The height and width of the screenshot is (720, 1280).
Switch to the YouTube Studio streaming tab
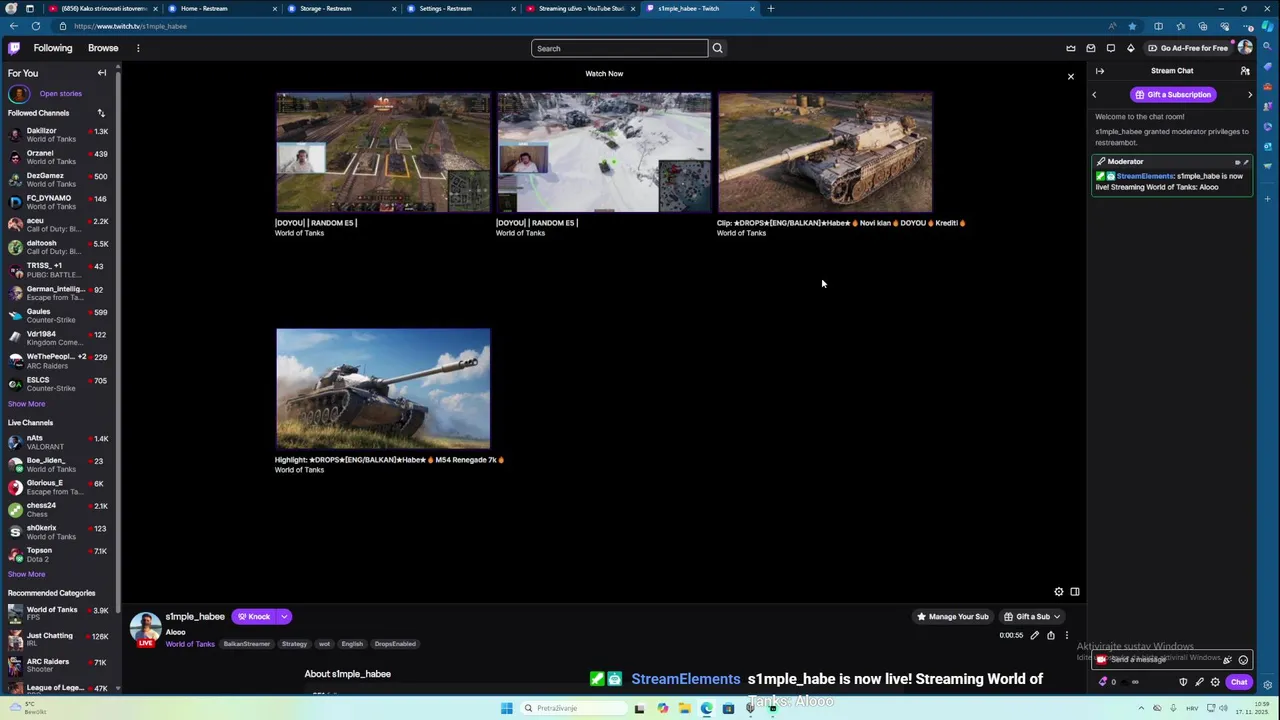click(x=580, y=8)
